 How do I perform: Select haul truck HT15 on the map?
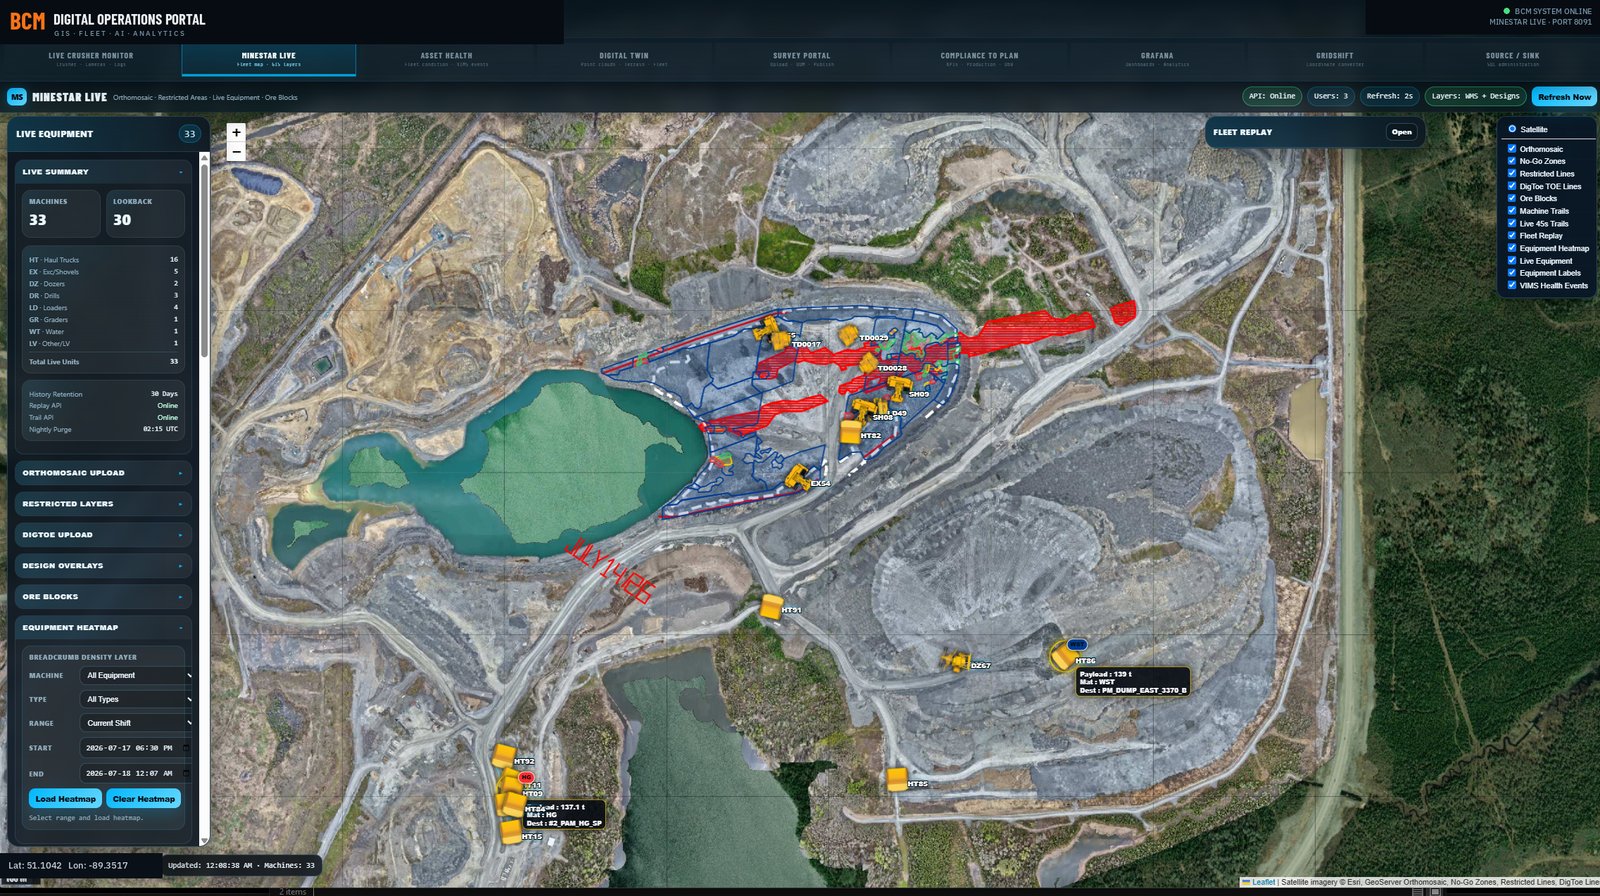(511, 832)
